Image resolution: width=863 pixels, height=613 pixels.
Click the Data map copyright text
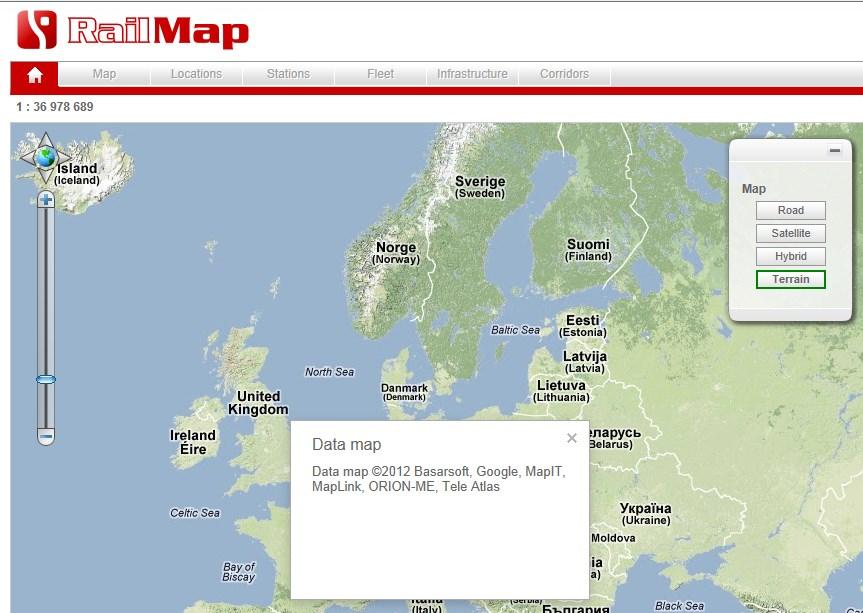coord(439,479)
